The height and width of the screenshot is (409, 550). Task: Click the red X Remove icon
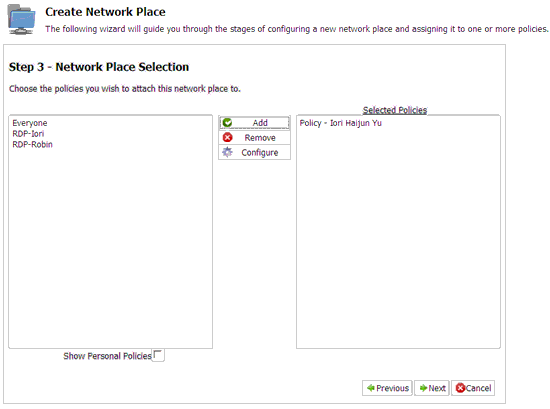(x=227, y=138)
